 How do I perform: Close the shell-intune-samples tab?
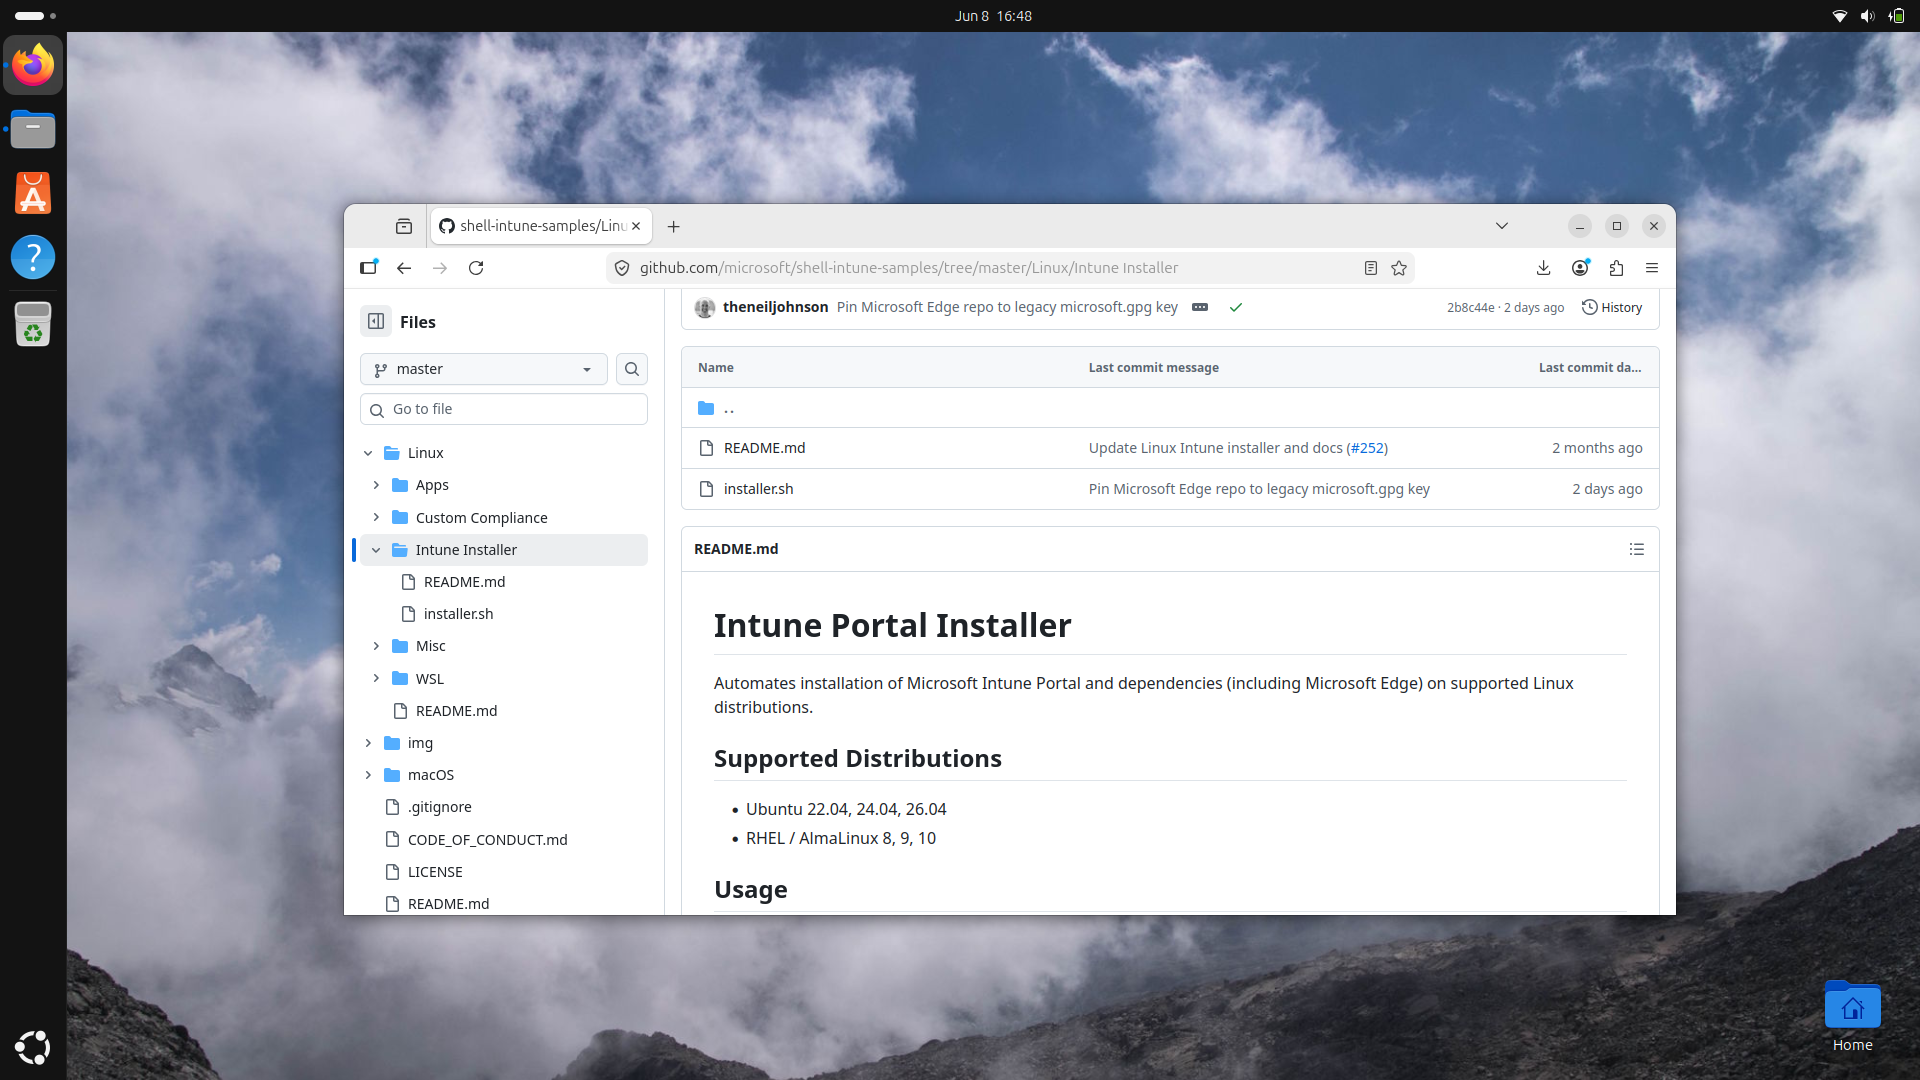636,226
